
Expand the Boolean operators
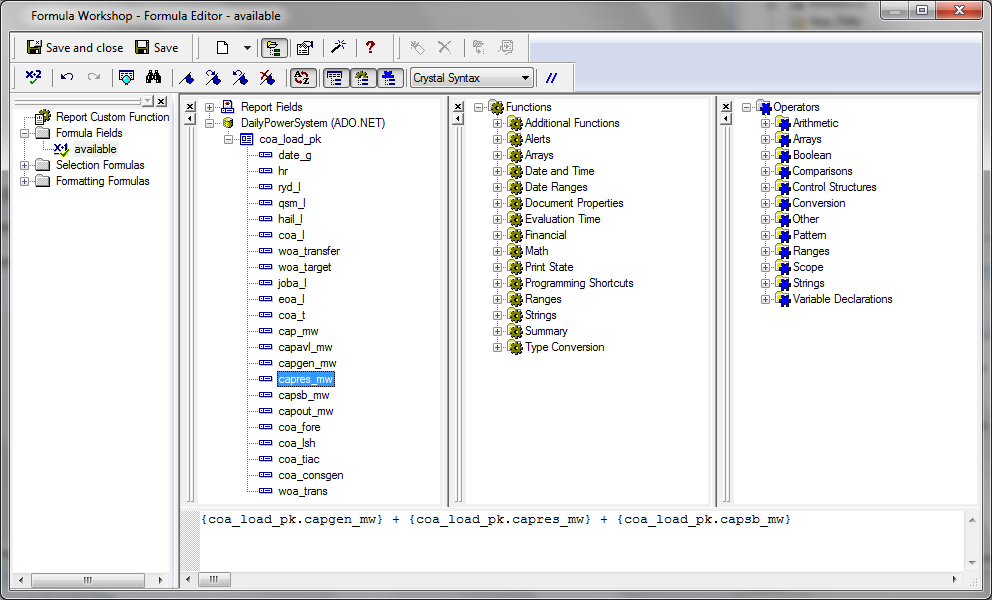[x=765, y=155]
